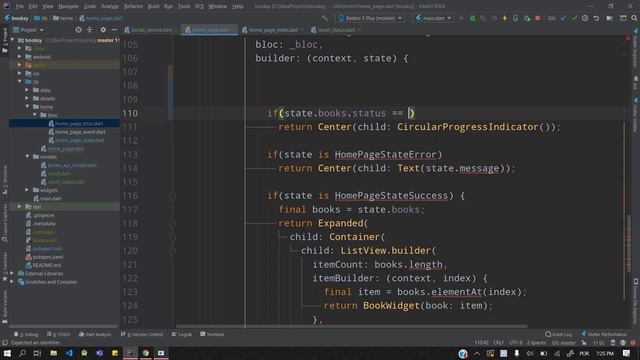Open the Terminal tool window
The width and height of the screenshot is (640, 360).
[212, 334]
